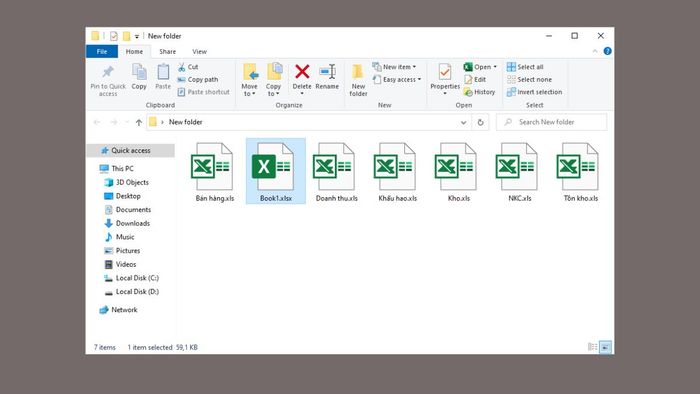Click the Back navigation arrow
Image resolution: width=700 pixels, height=394 pixels.
pyautogui.click(x=97, y=122)
